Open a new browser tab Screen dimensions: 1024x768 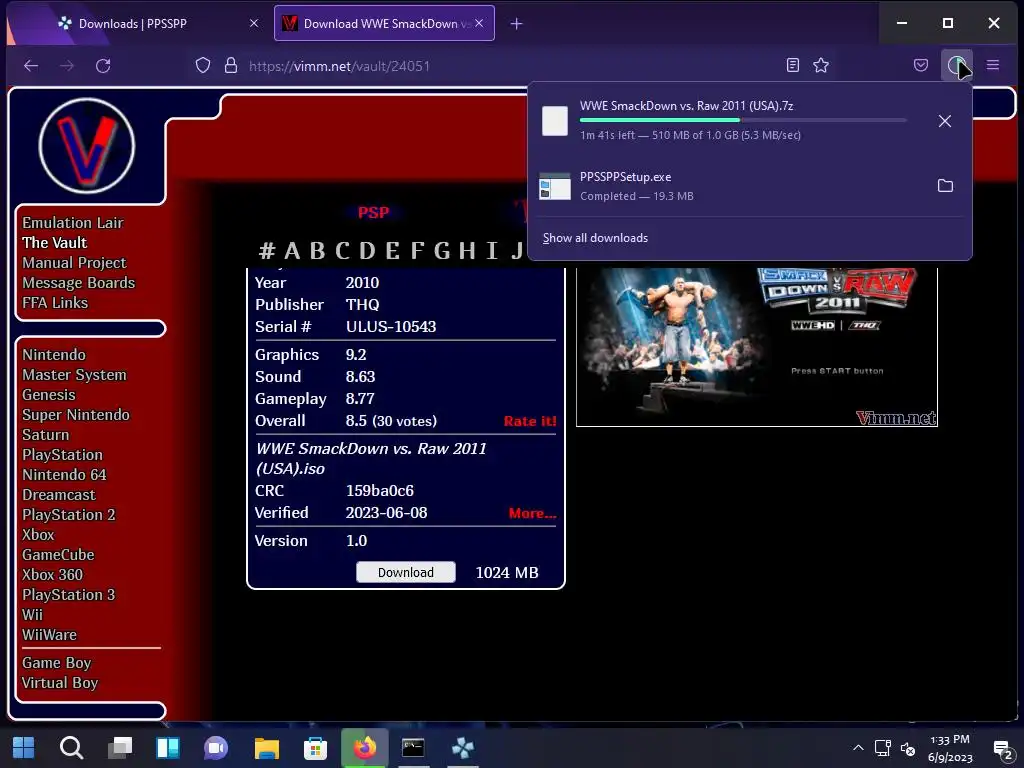click(516, 24)
